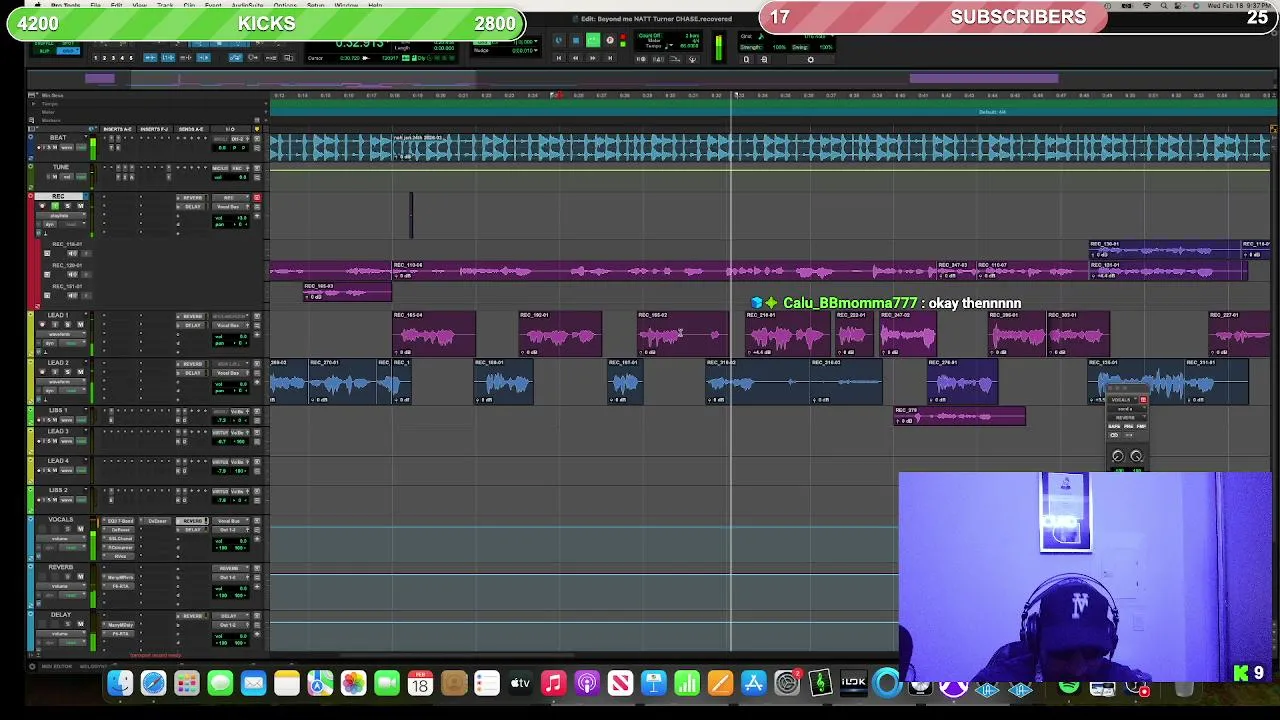Screen dimensions: 1280x720
Task: Open REC track automation mode dropdown
Action: [x=72, y=224]
